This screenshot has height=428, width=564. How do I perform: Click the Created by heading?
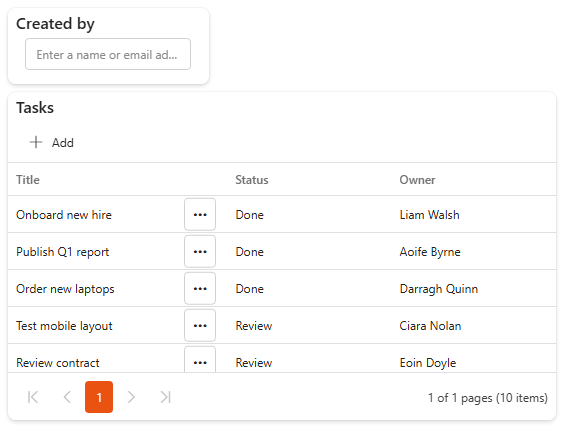(55, 24)
